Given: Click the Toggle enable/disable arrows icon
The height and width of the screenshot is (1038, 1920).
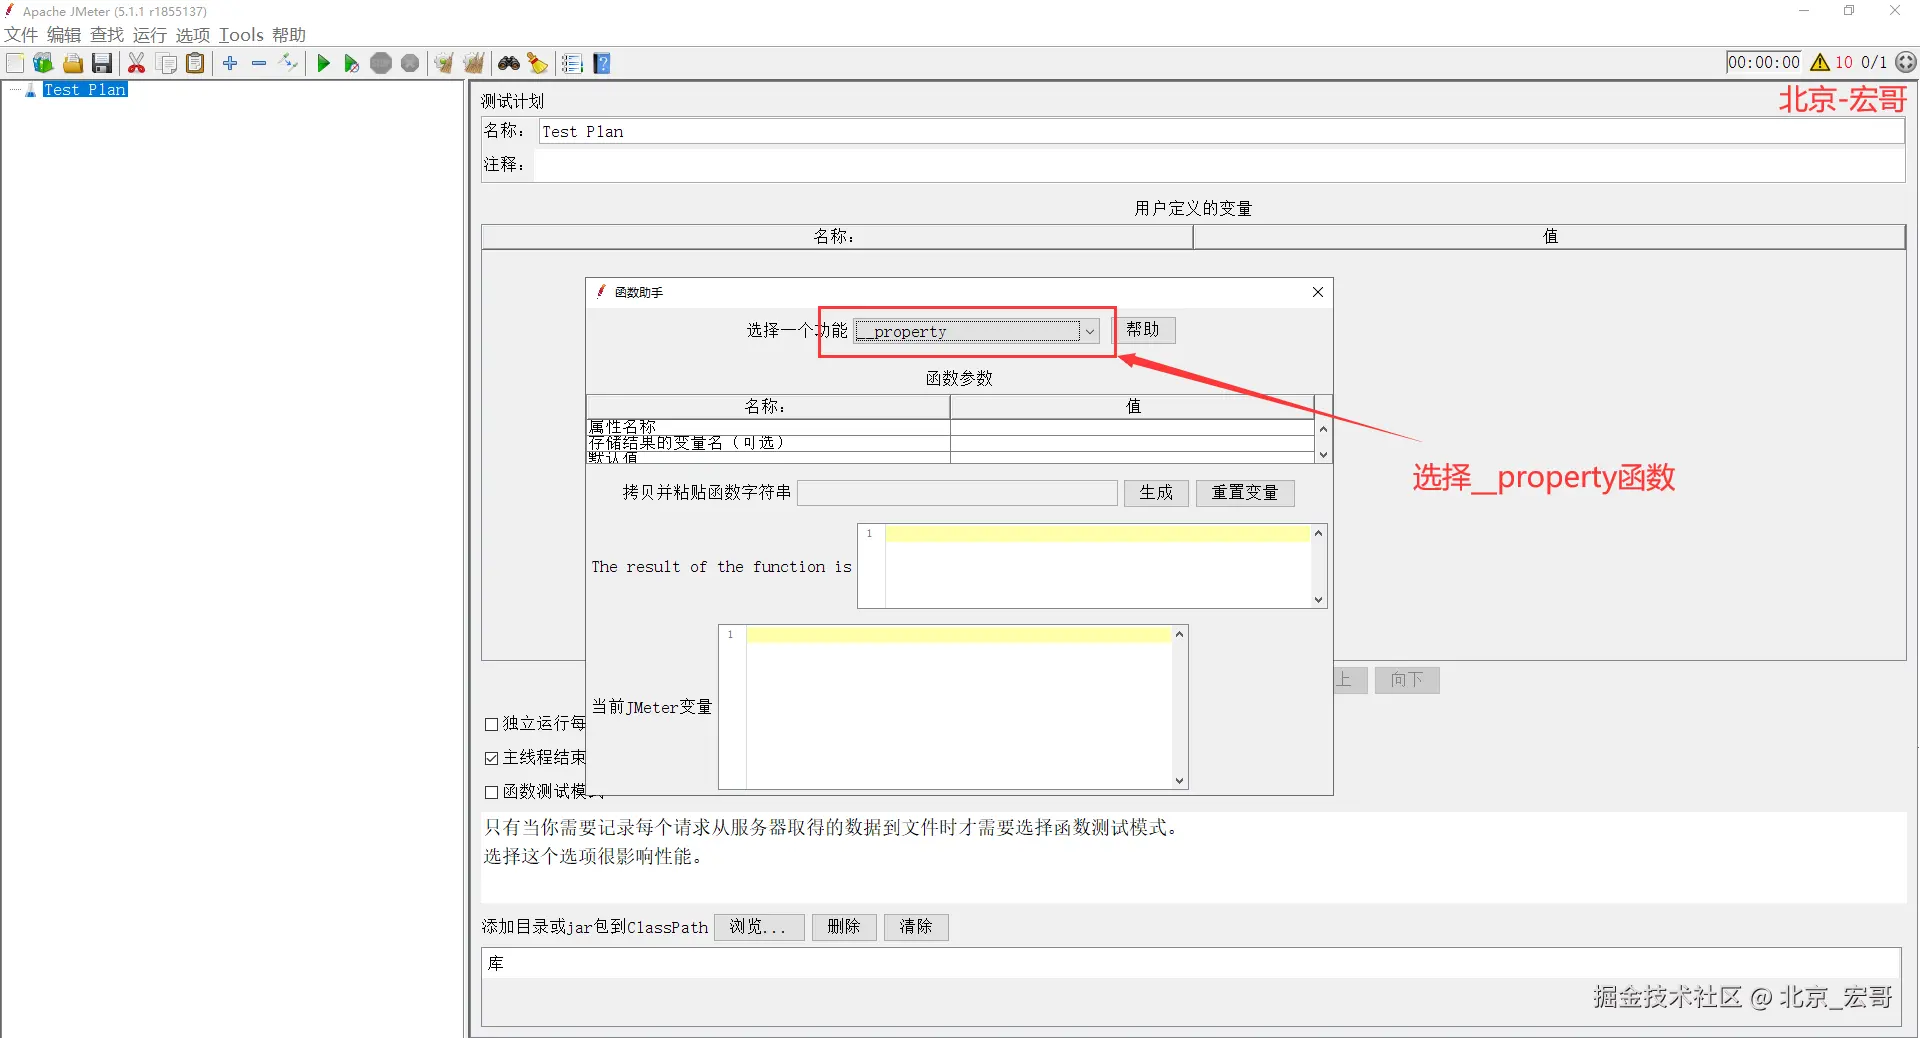Looking at the screenshot, I should coord(288,63).
